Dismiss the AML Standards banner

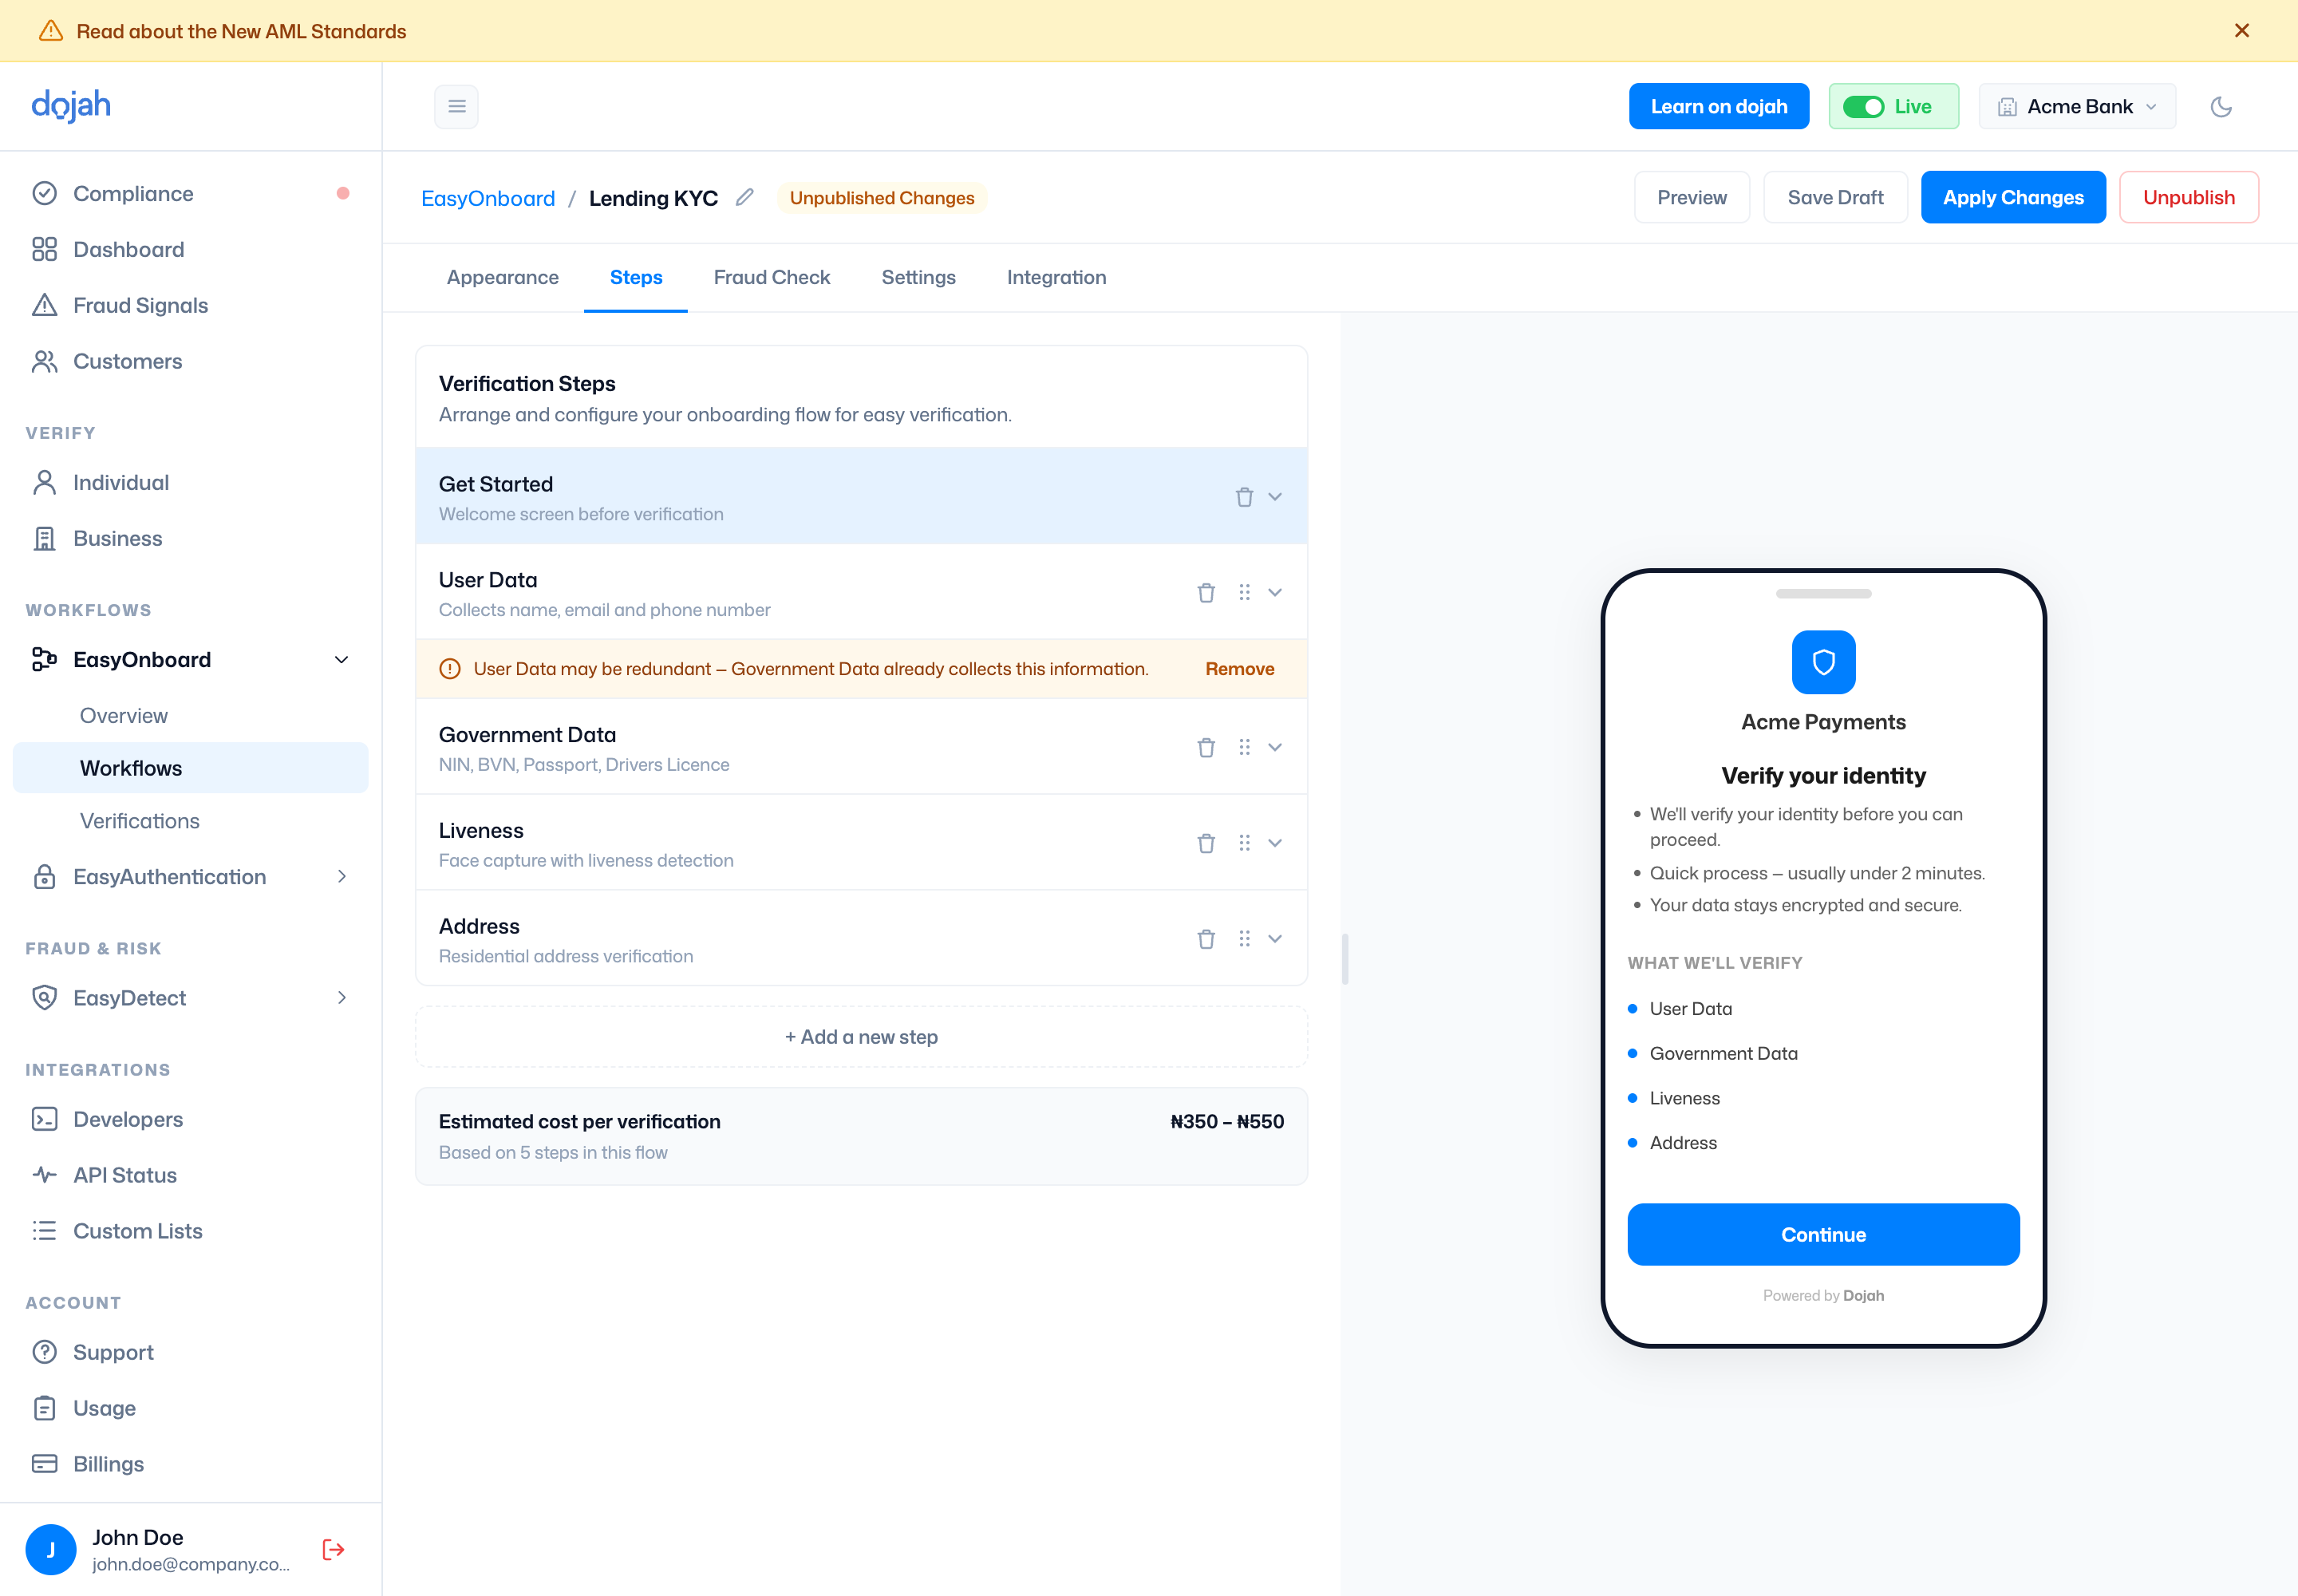(x=2241, y=30)
